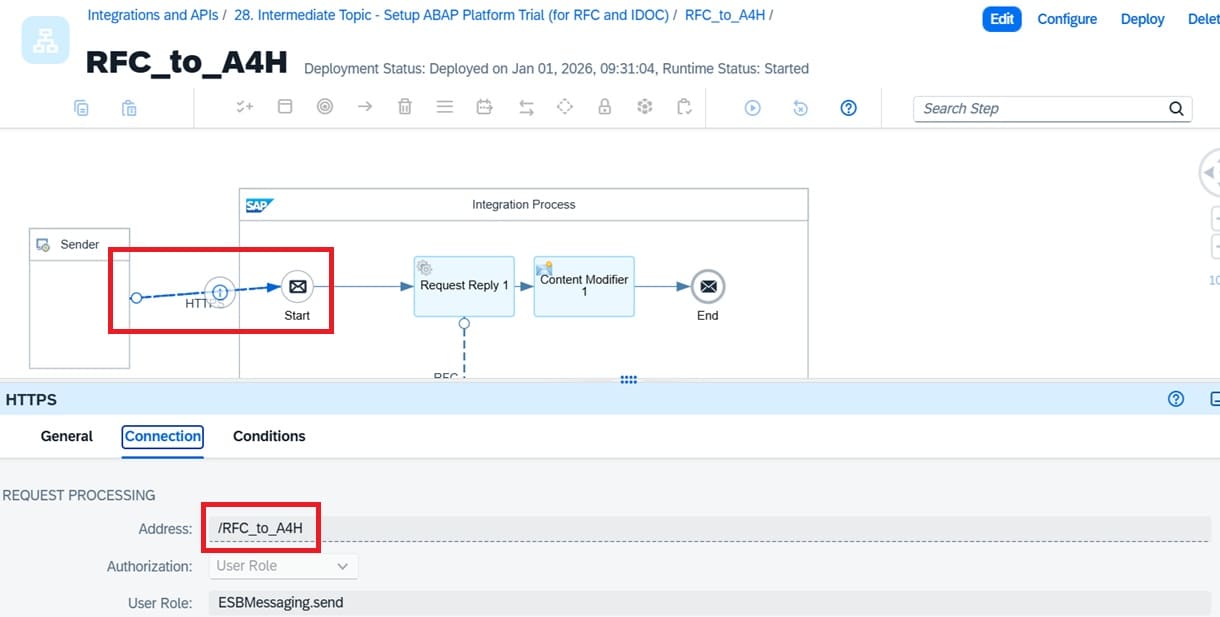
Task: Click the help question mark in toolbar
Action: click(848, 108)
